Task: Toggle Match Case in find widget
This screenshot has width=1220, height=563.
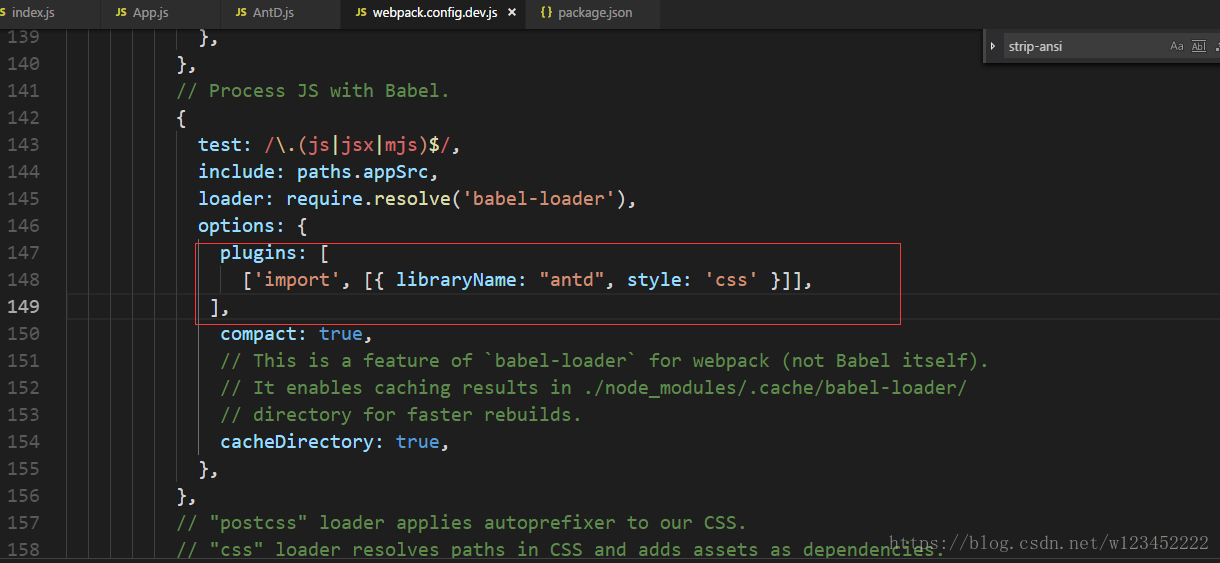Action: 1177,46
